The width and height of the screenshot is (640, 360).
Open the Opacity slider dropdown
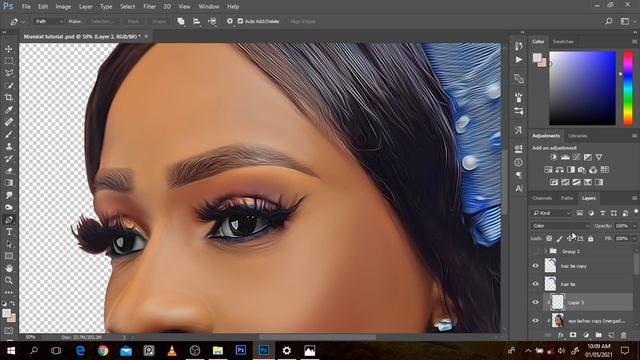pyautogui.click(x=634, y=226)
